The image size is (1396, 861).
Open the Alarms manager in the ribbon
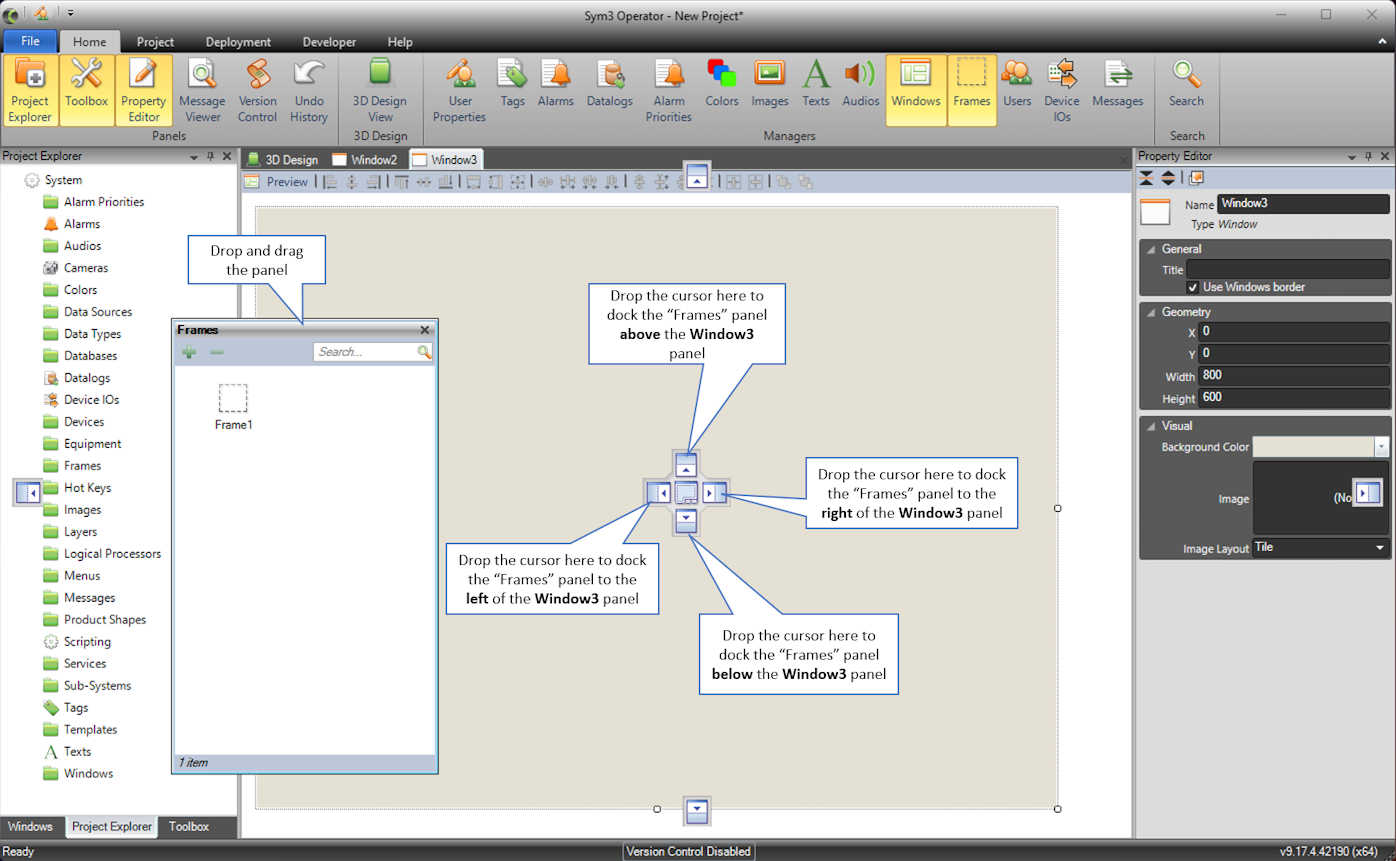click(x=555, y=84)
